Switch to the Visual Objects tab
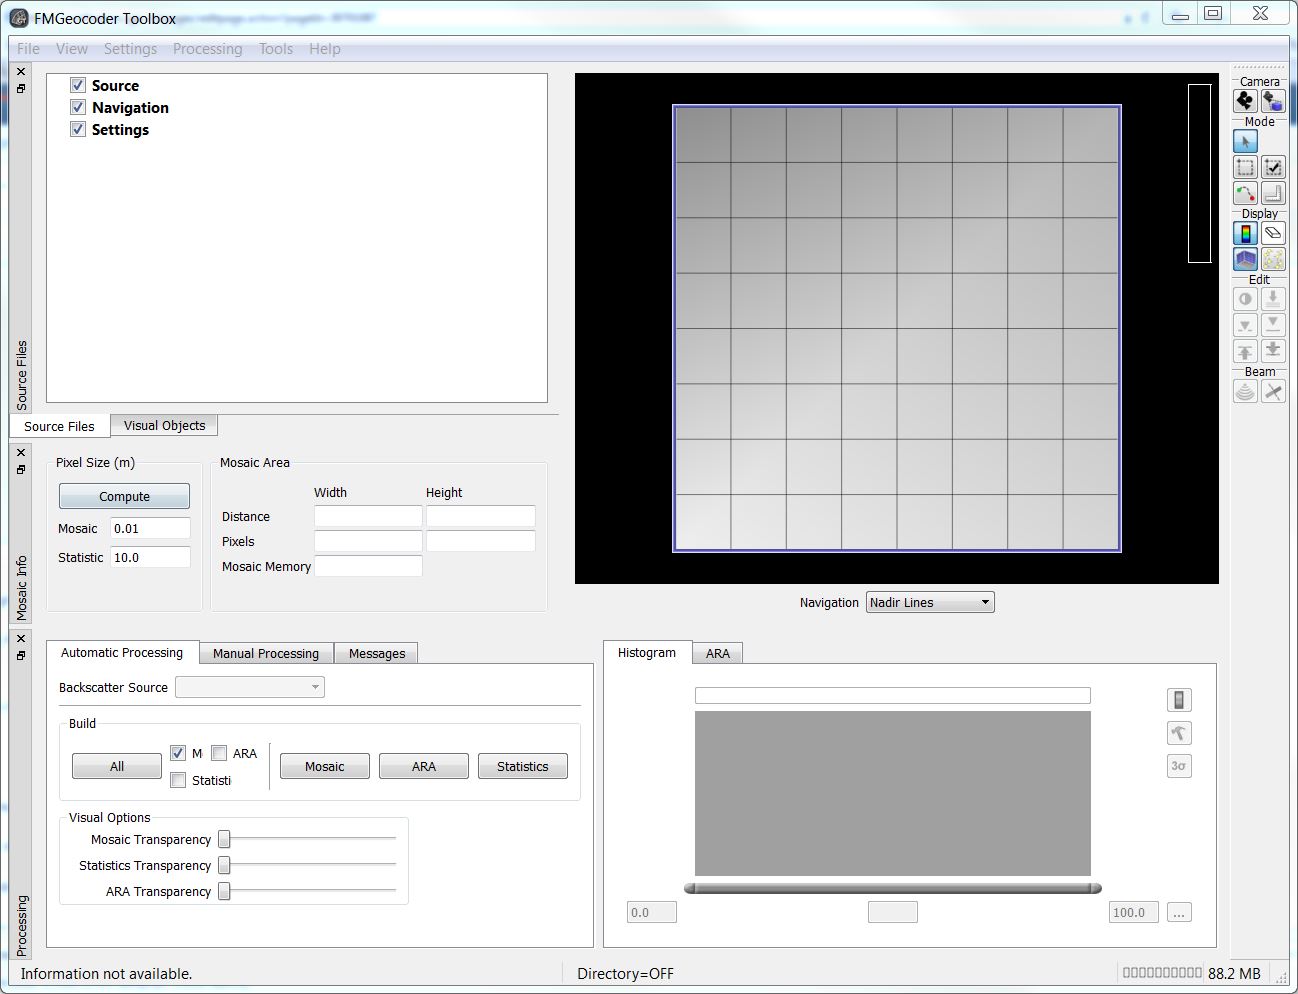The image size is (1298, 994). tap(164, 425)
